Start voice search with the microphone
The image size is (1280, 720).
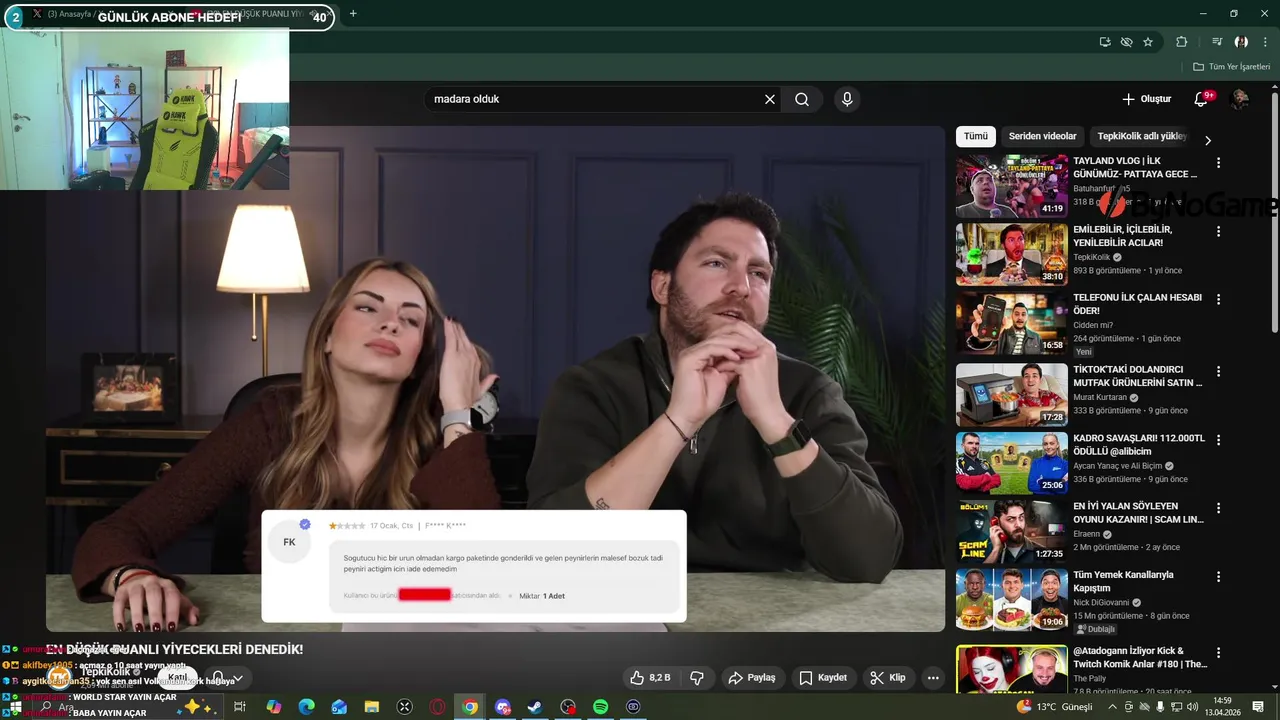tap(847, 99)
